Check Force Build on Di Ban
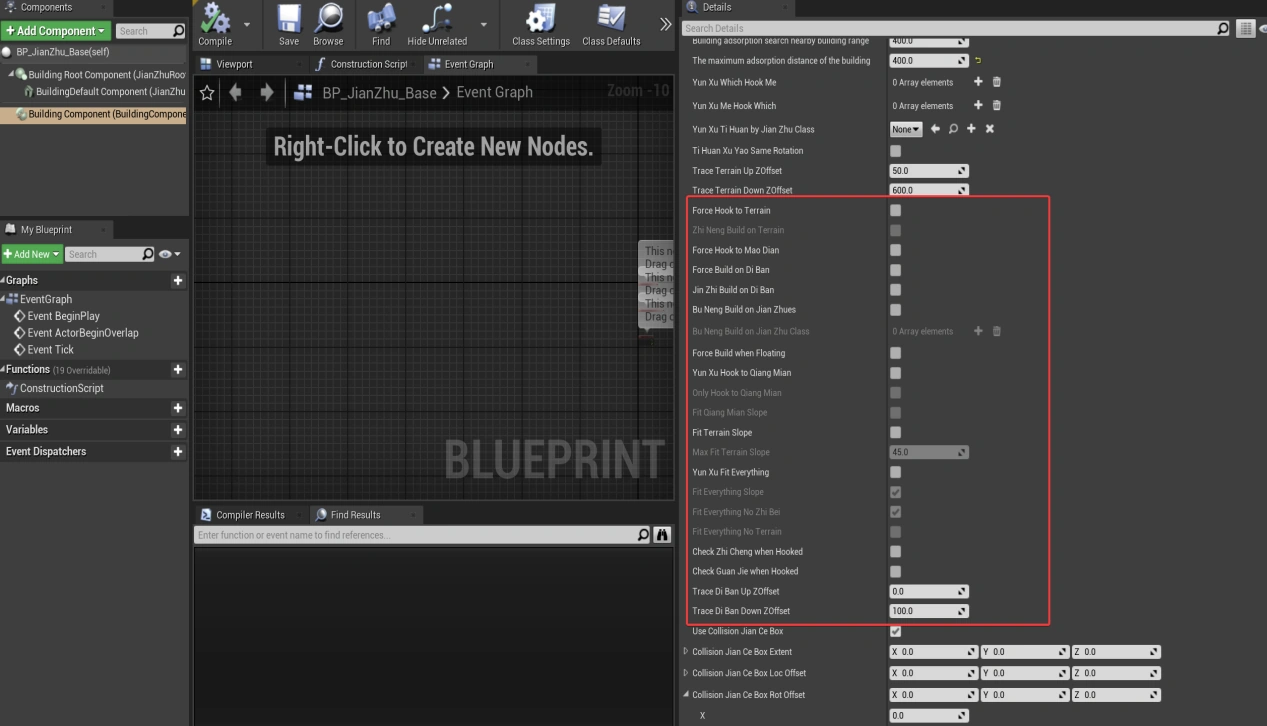This screenshot has width=1267, height=726. pos(895,270)
